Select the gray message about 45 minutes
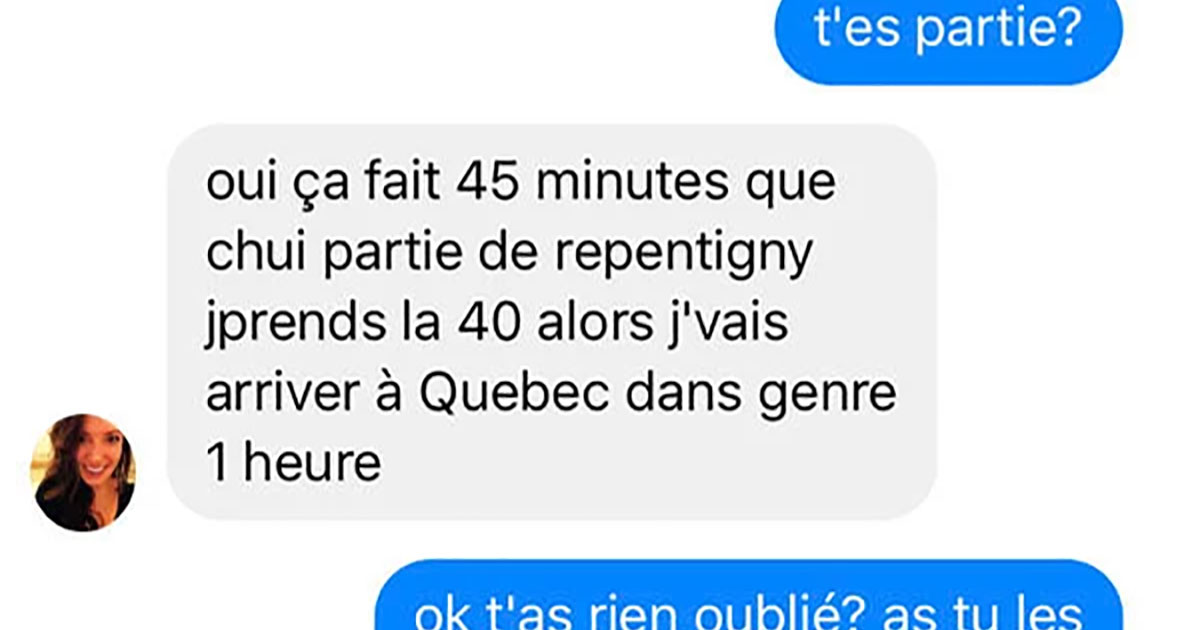Image resolution: width=1200 pixels, height=630 pixels. click(552, 322)
